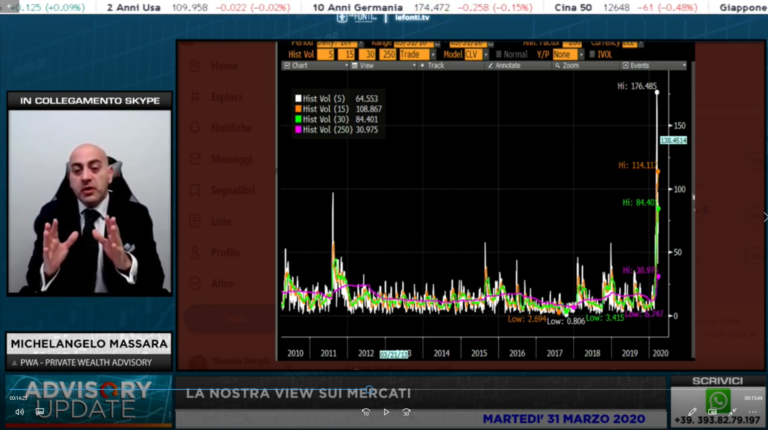The height and width of the screenshot is (430, 768).
Task: Open the View dropdown menu
Action: click(x=383, y=65)
